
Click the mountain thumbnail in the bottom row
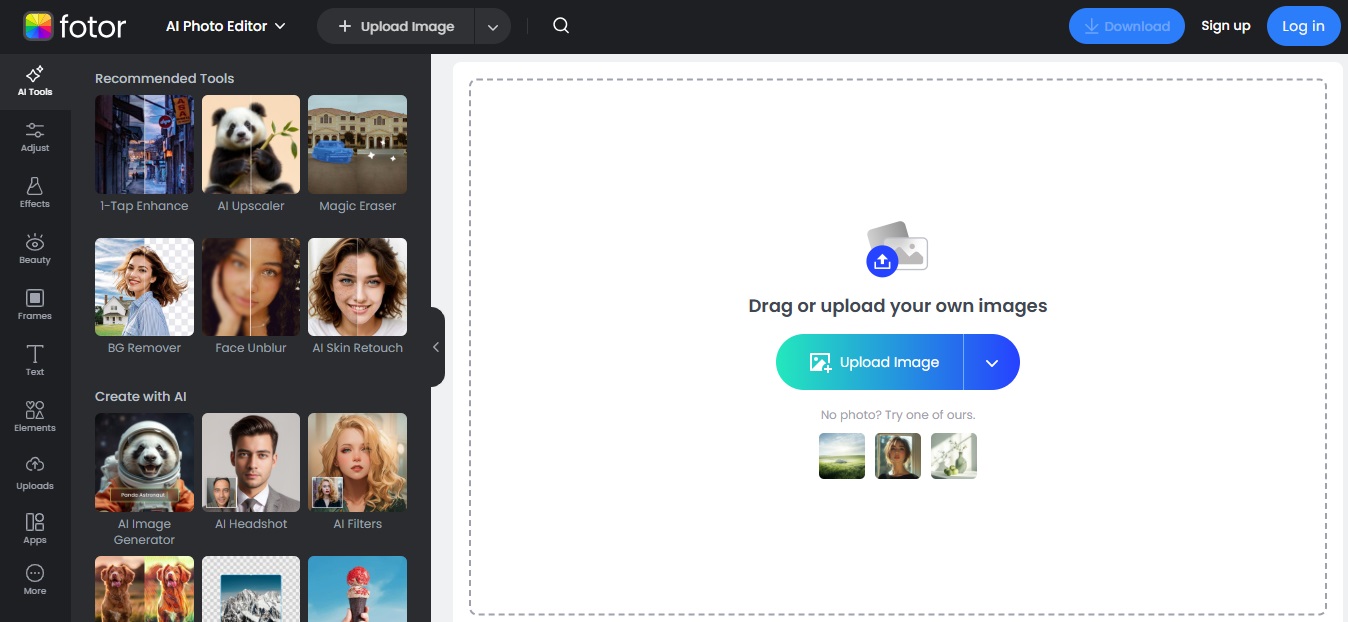coord(251,589)
